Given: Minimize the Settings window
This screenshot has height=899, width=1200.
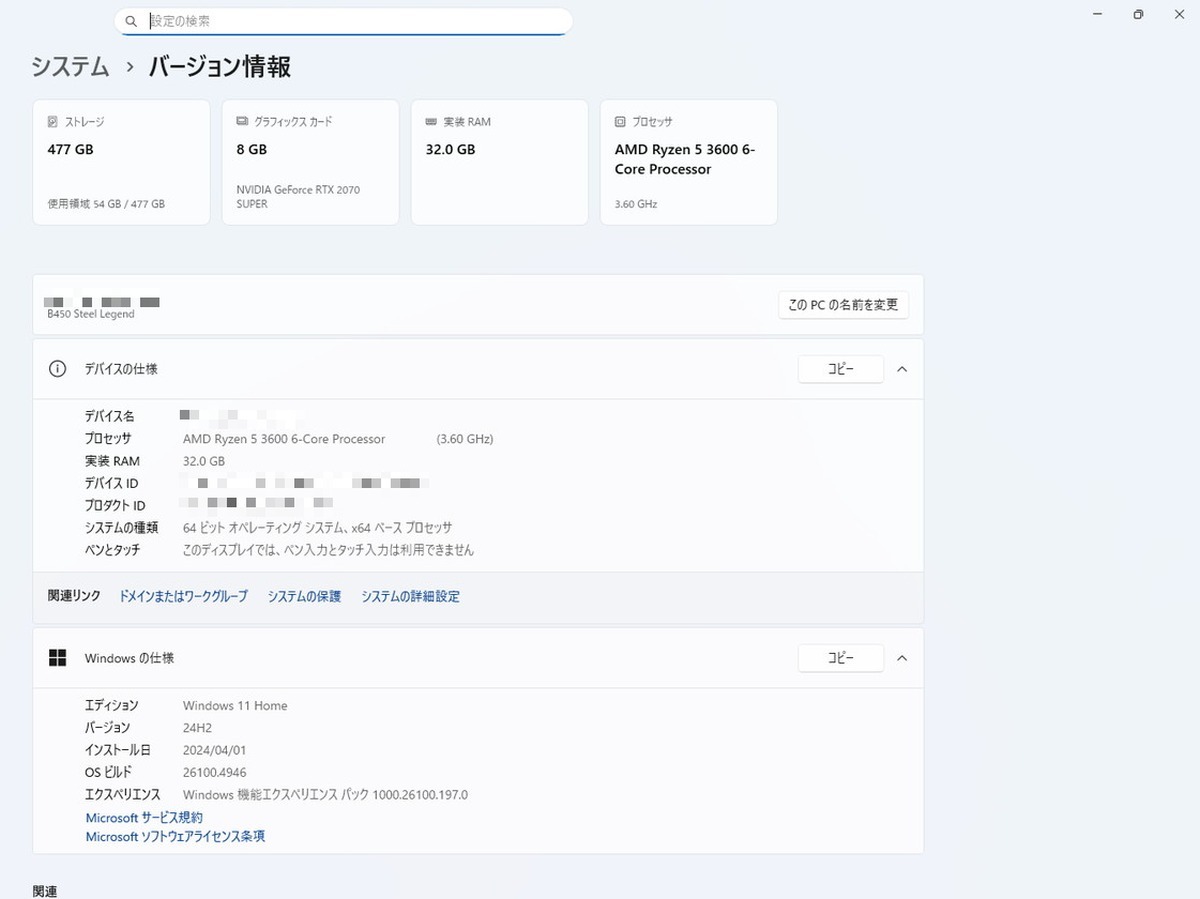Looking at the screenshot, I should (1098, 14).
